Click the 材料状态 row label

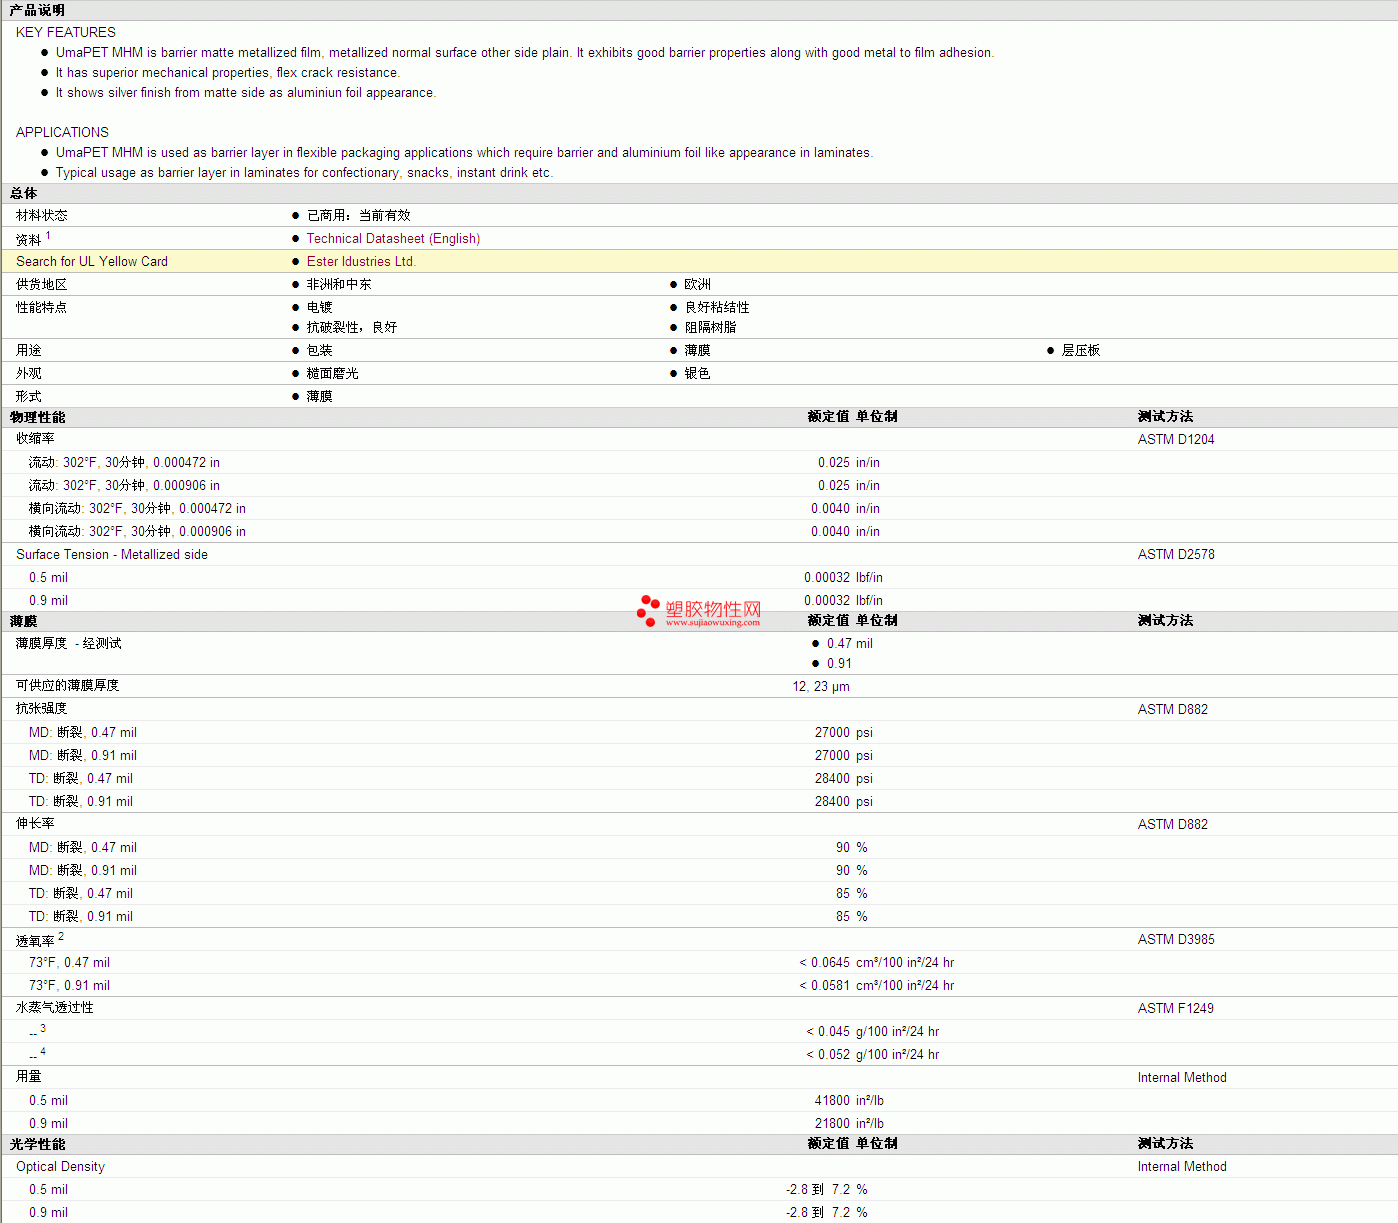(42, 216)
